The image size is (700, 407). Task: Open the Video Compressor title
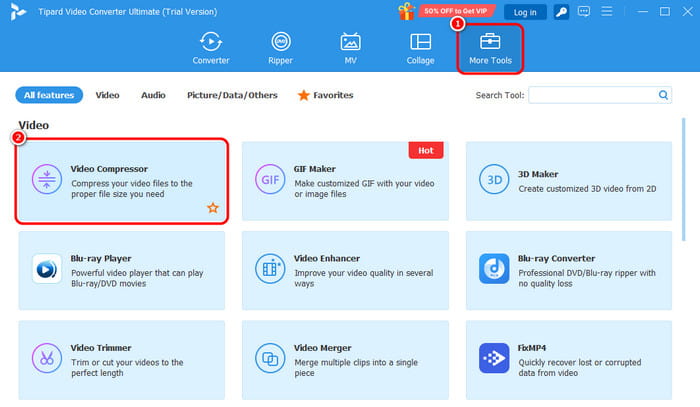pos(109,169)
